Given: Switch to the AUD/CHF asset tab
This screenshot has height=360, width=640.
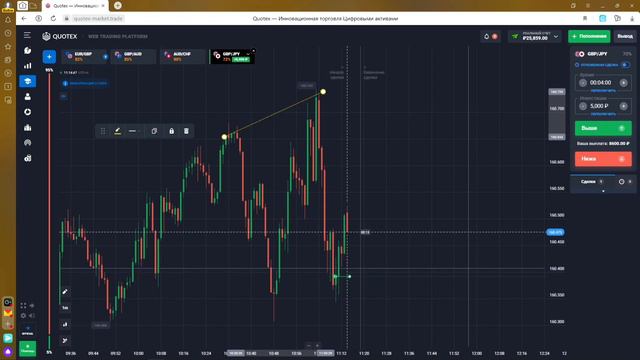Looking at the screenshot, I should point(182,56).
